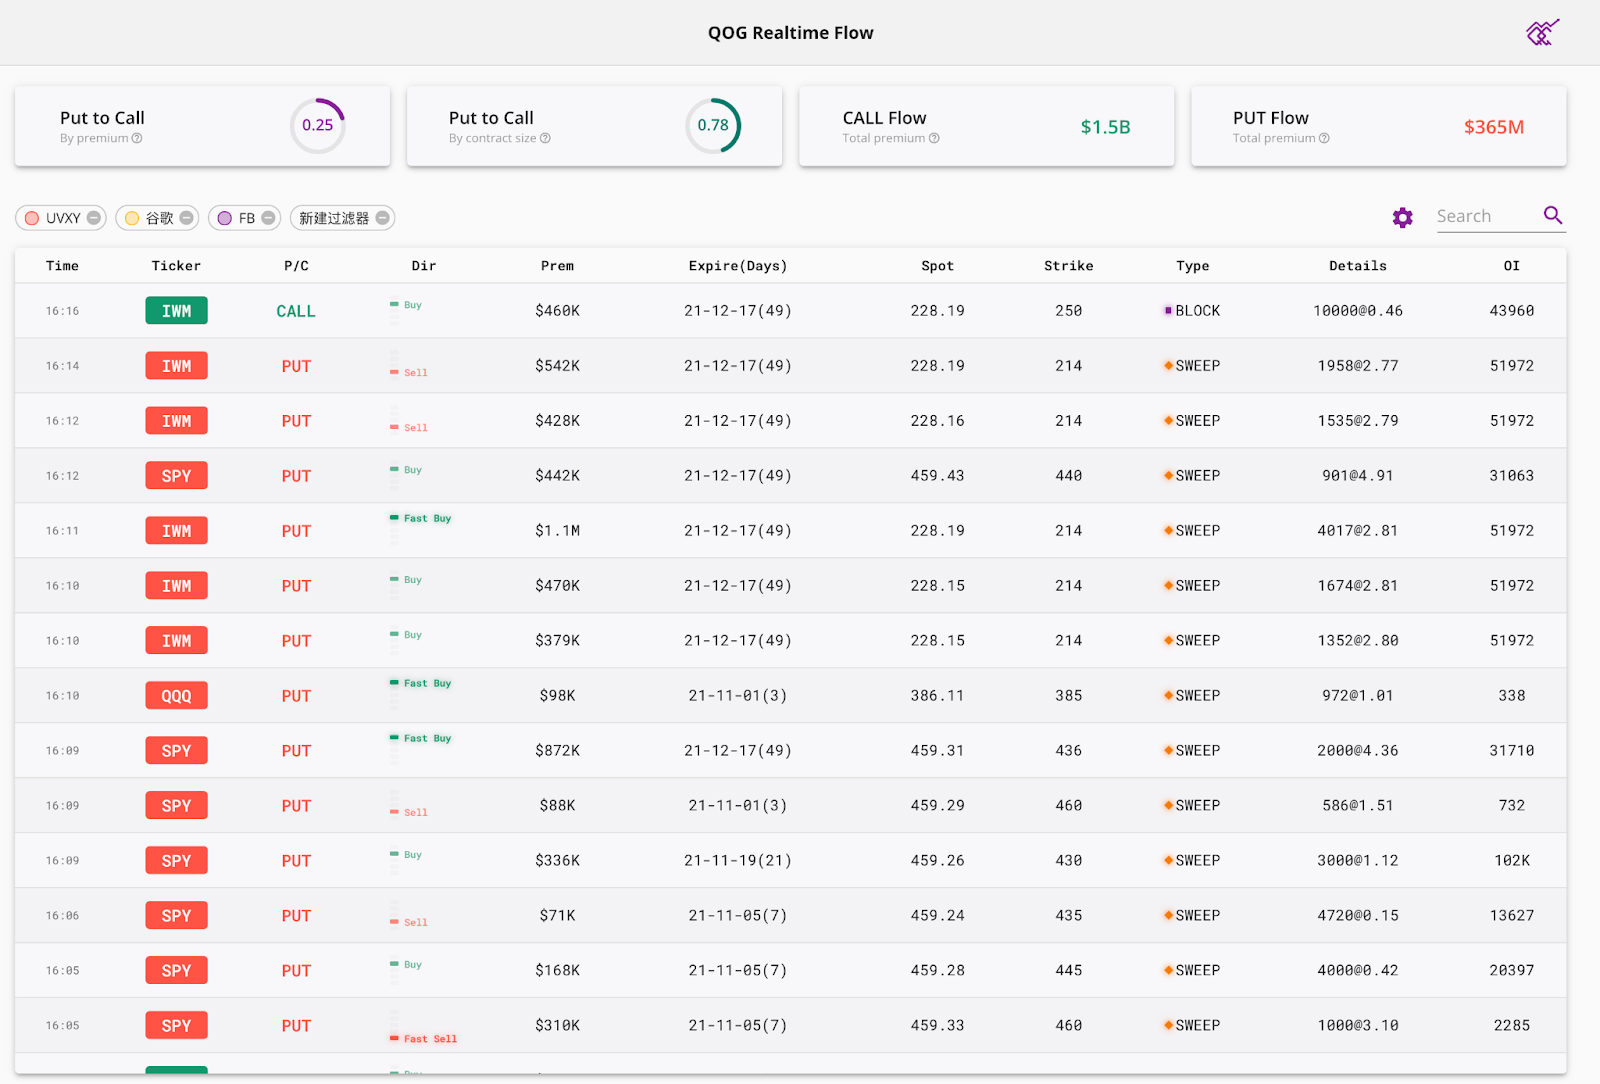Image resolution: width=1600 pixels, height=1084 pixels.
Task: Click red color dot on UVXY chip
Action: [32, 218]
